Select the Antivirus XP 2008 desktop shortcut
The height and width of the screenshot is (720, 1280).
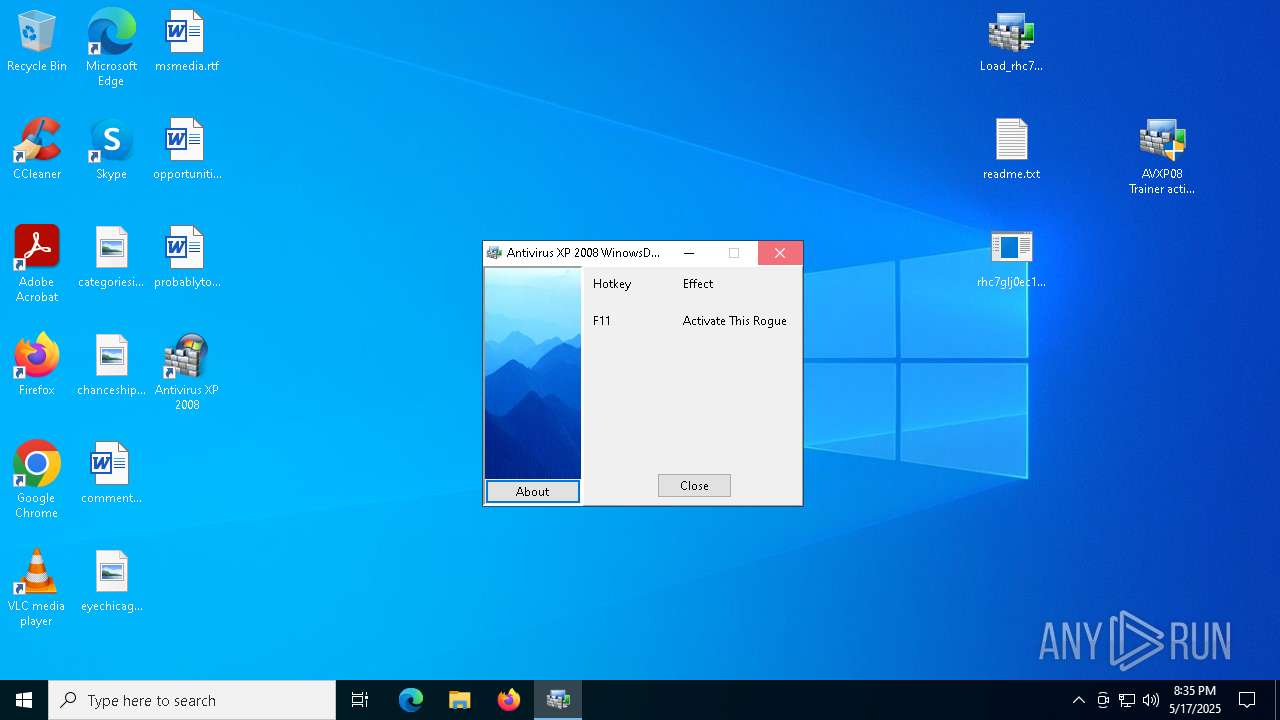[186, 372]
